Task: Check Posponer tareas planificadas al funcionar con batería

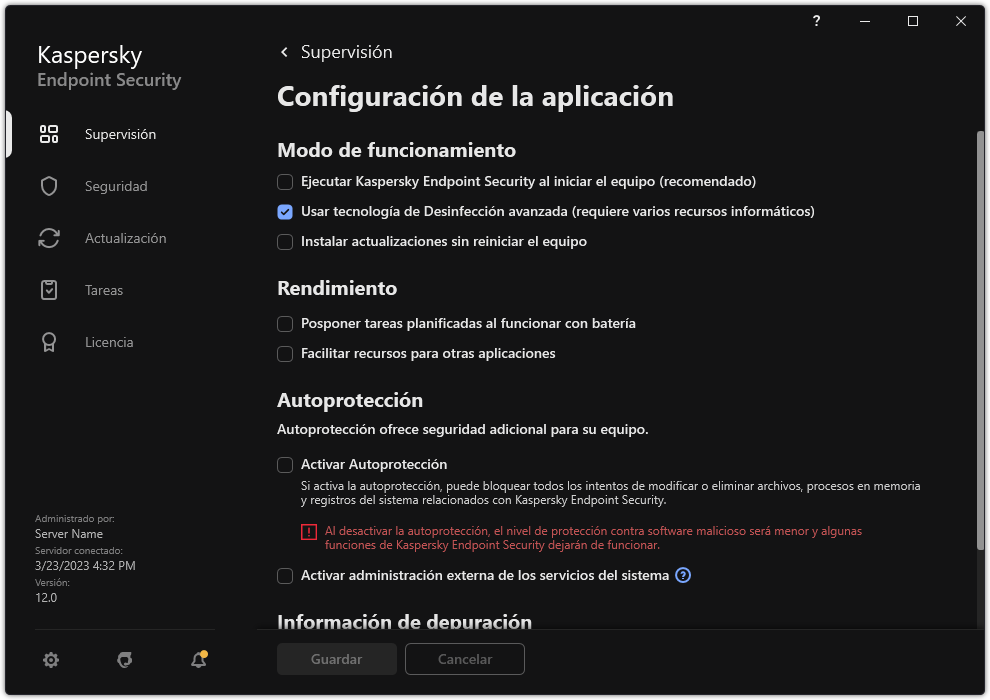Action: (285, 324)
